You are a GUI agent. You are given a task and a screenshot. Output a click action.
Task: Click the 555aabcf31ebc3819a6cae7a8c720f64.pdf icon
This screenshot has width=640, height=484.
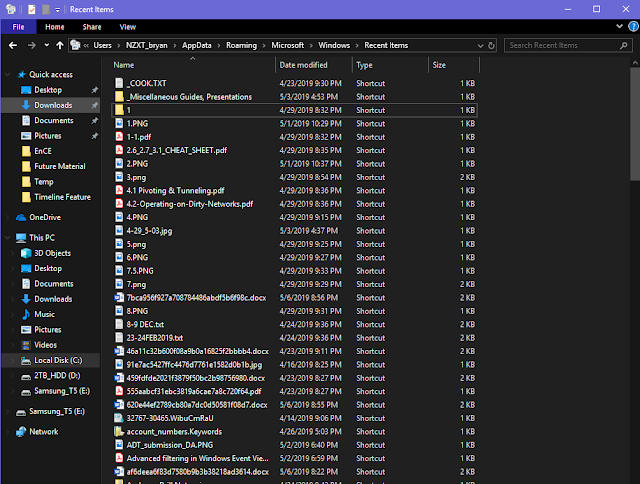coord(119,391)
